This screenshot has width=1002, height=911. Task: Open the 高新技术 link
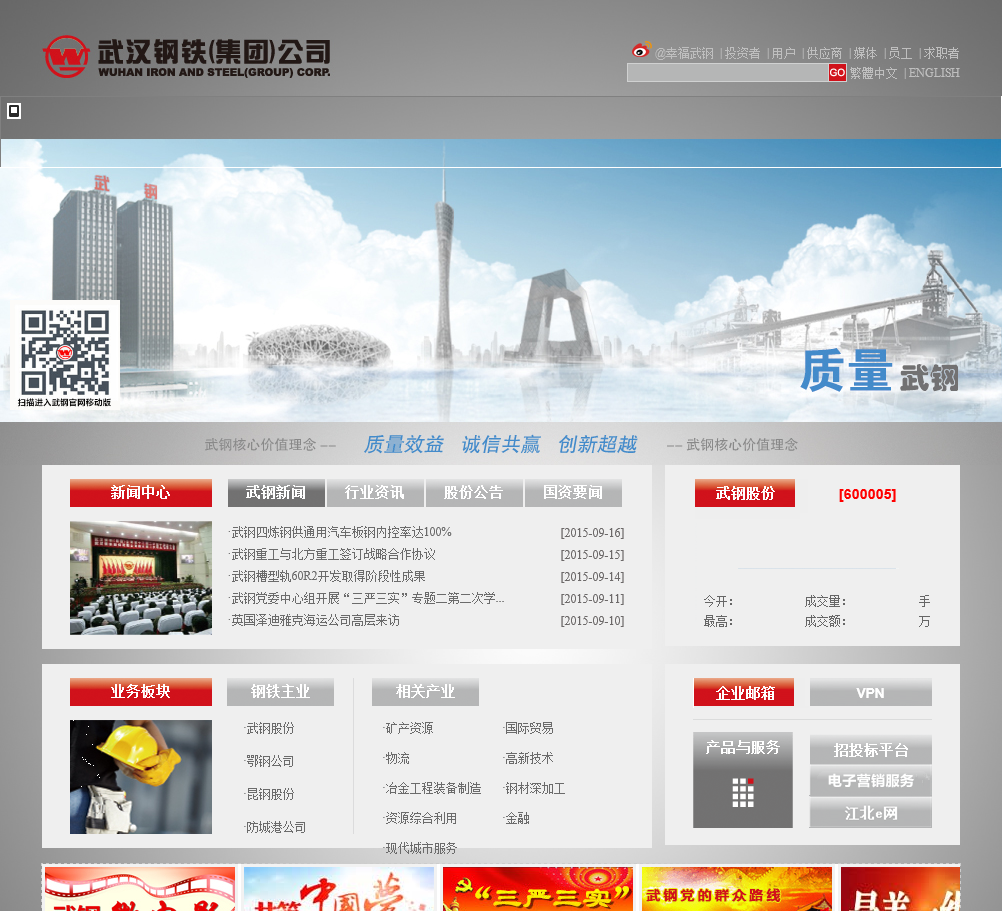click(529, 758)
